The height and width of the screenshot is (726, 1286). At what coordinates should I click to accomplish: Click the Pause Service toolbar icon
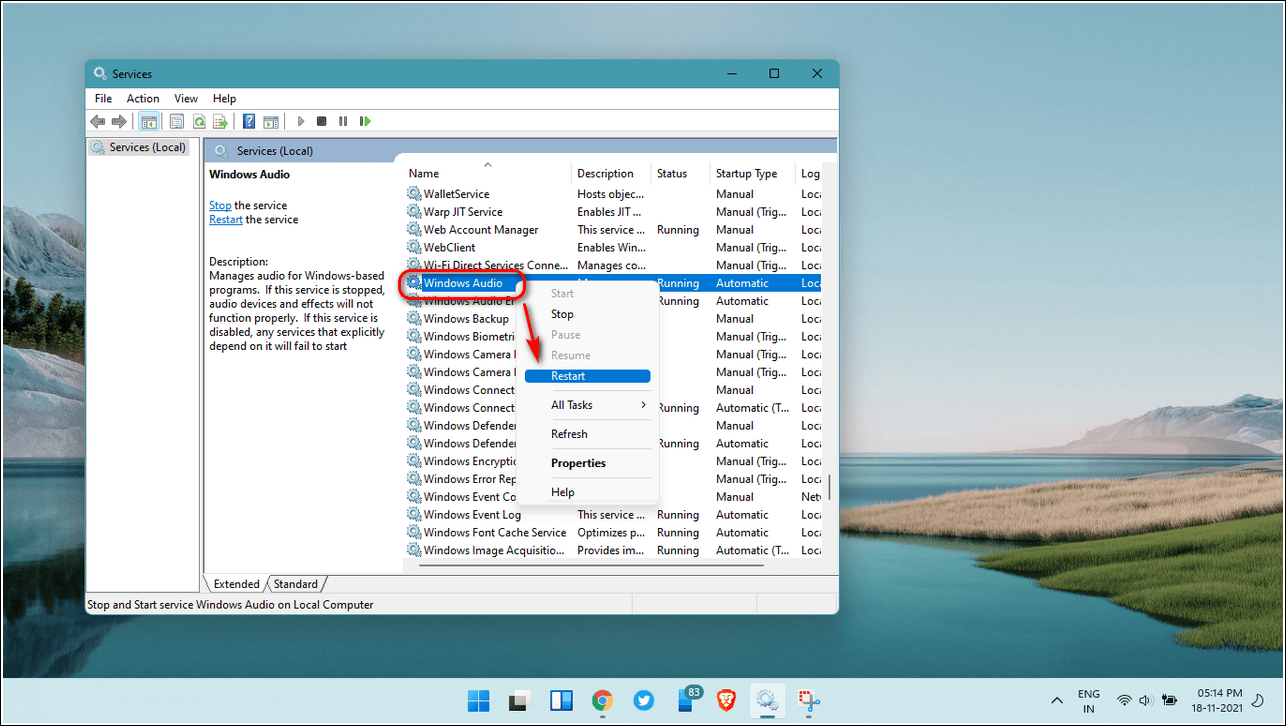pyautogui.click(x=343, y=121)
